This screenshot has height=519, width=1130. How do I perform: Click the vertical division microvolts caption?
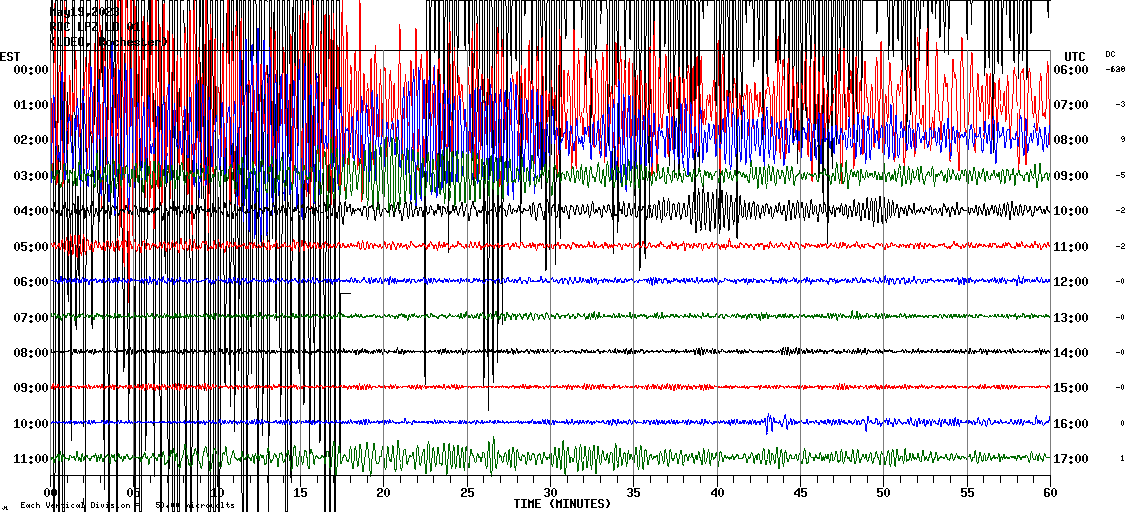click(x=127, y=505)
